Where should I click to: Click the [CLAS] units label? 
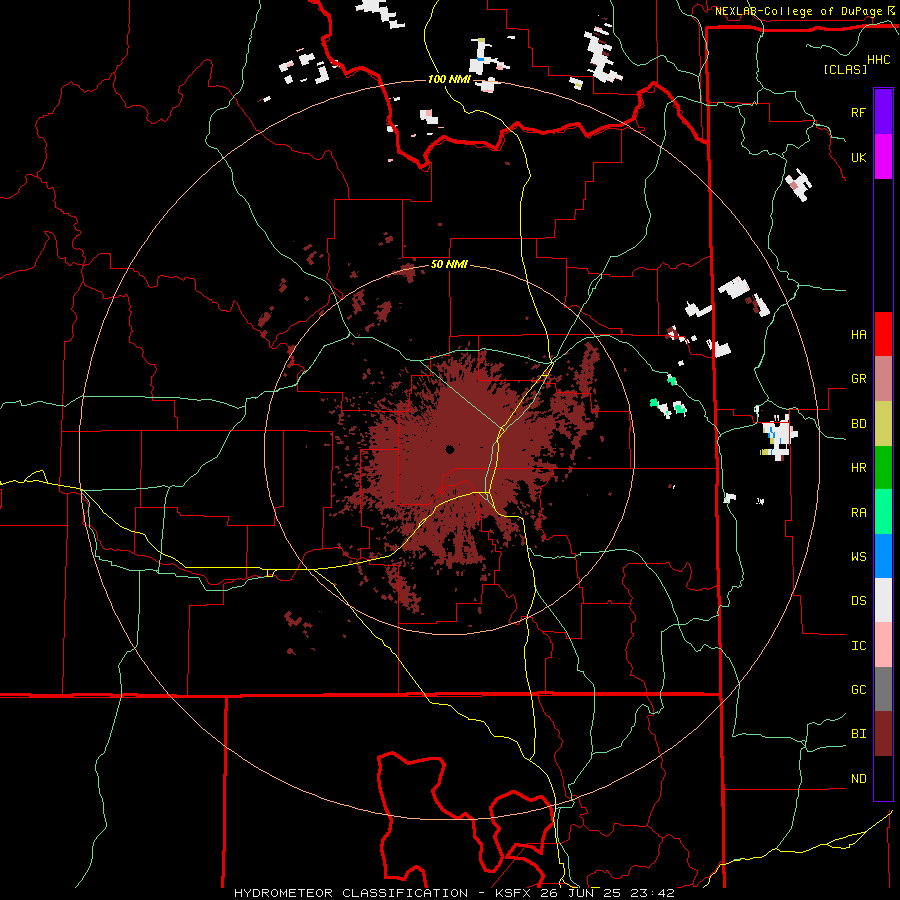[845, 69]
